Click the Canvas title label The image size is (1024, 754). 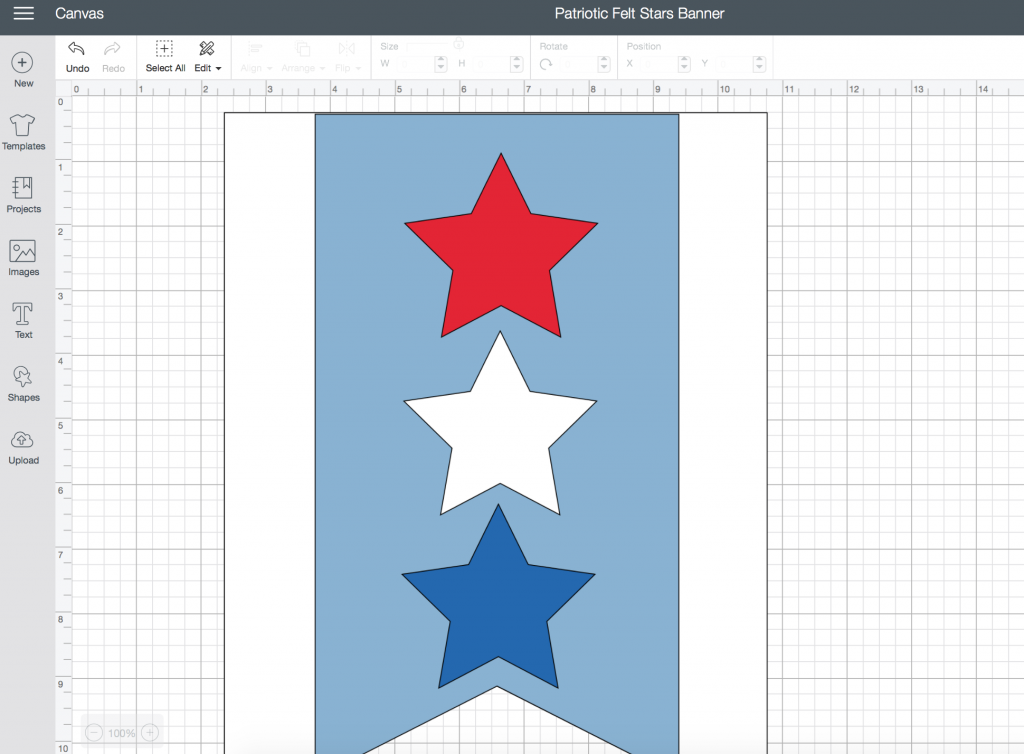[x=79, y=13]
